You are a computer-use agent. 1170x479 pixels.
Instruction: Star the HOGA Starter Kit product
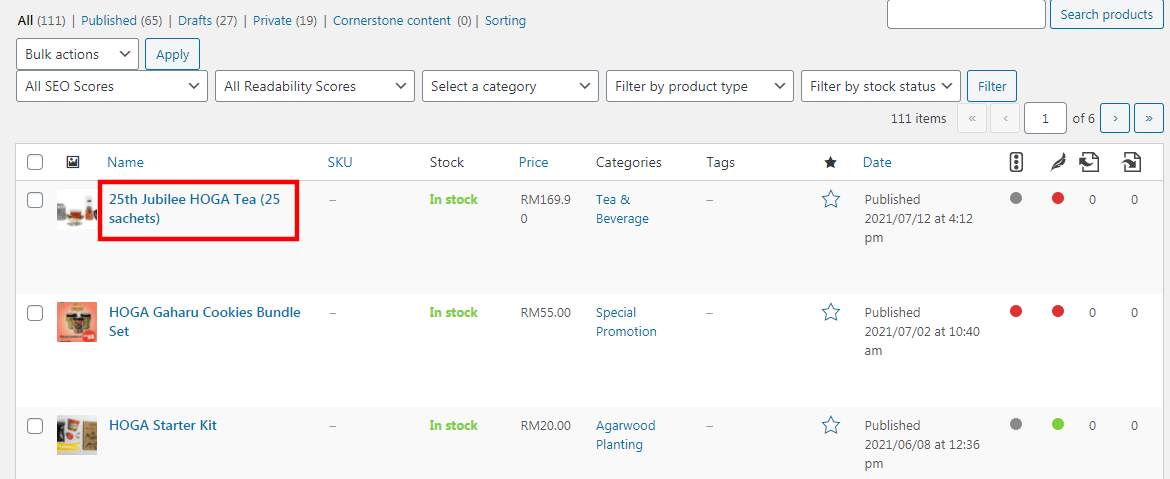[830, 425]
